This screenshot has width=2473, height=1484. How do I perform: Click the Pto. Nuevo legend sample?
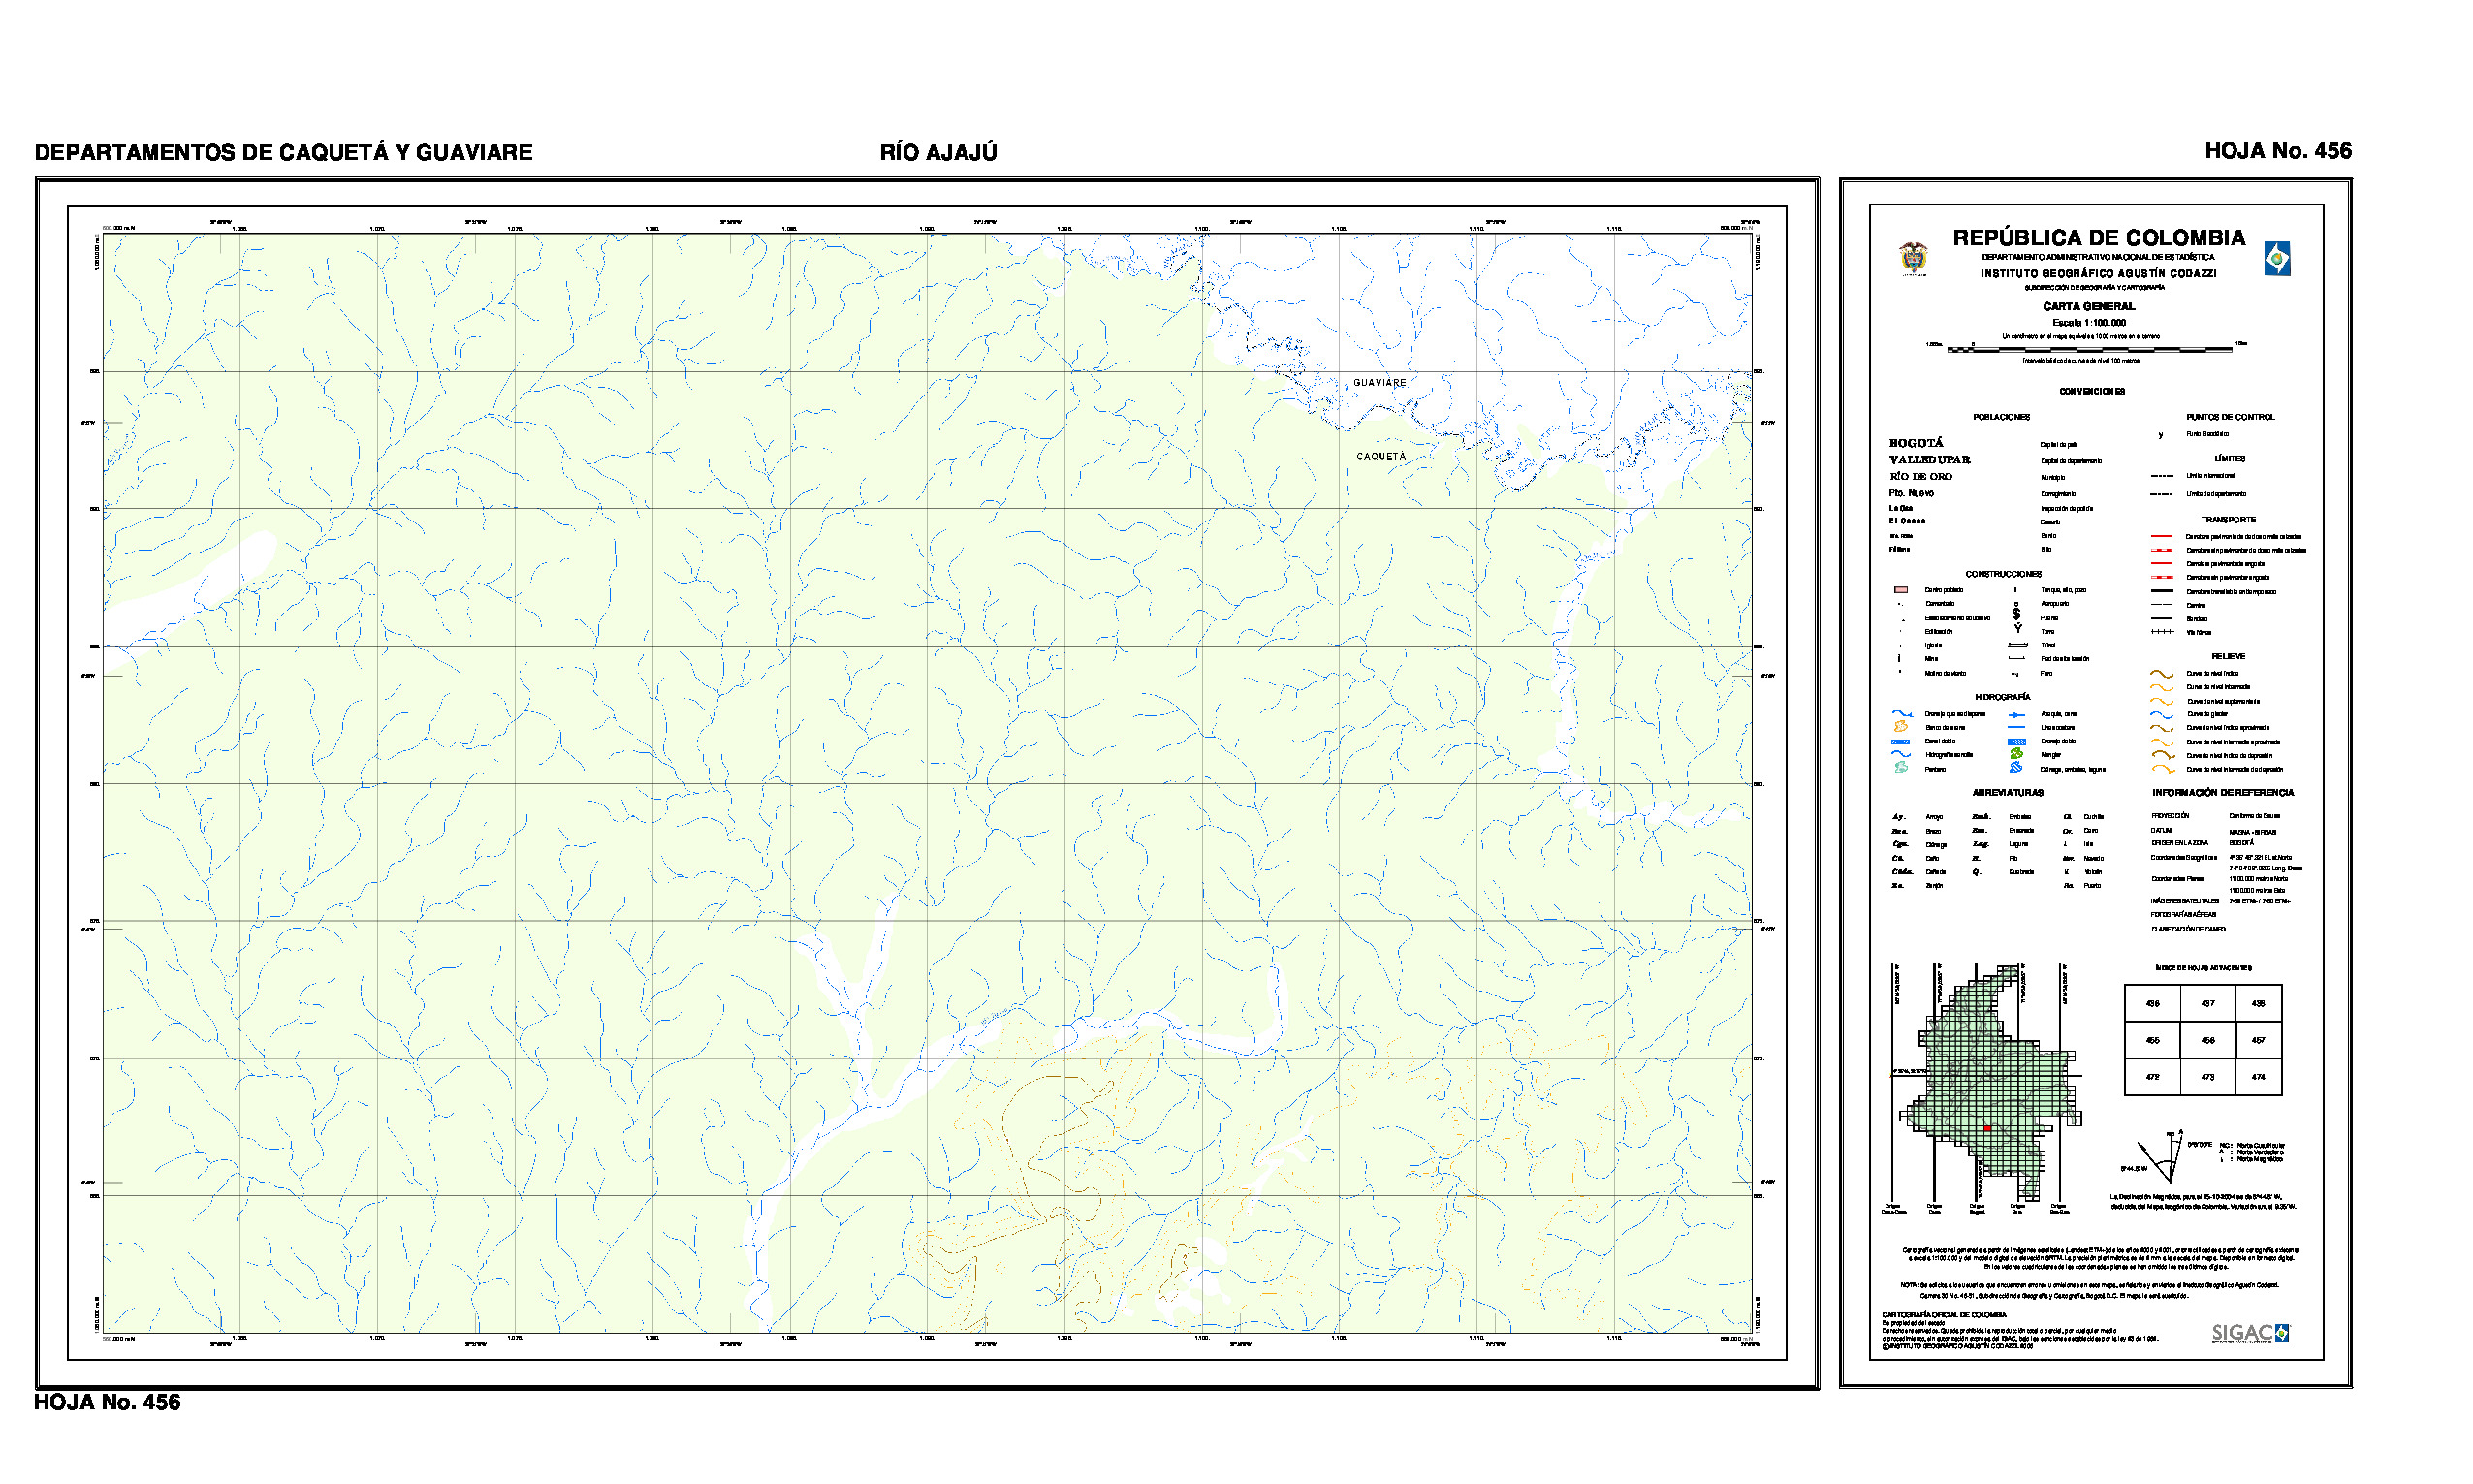(1911, 493)
